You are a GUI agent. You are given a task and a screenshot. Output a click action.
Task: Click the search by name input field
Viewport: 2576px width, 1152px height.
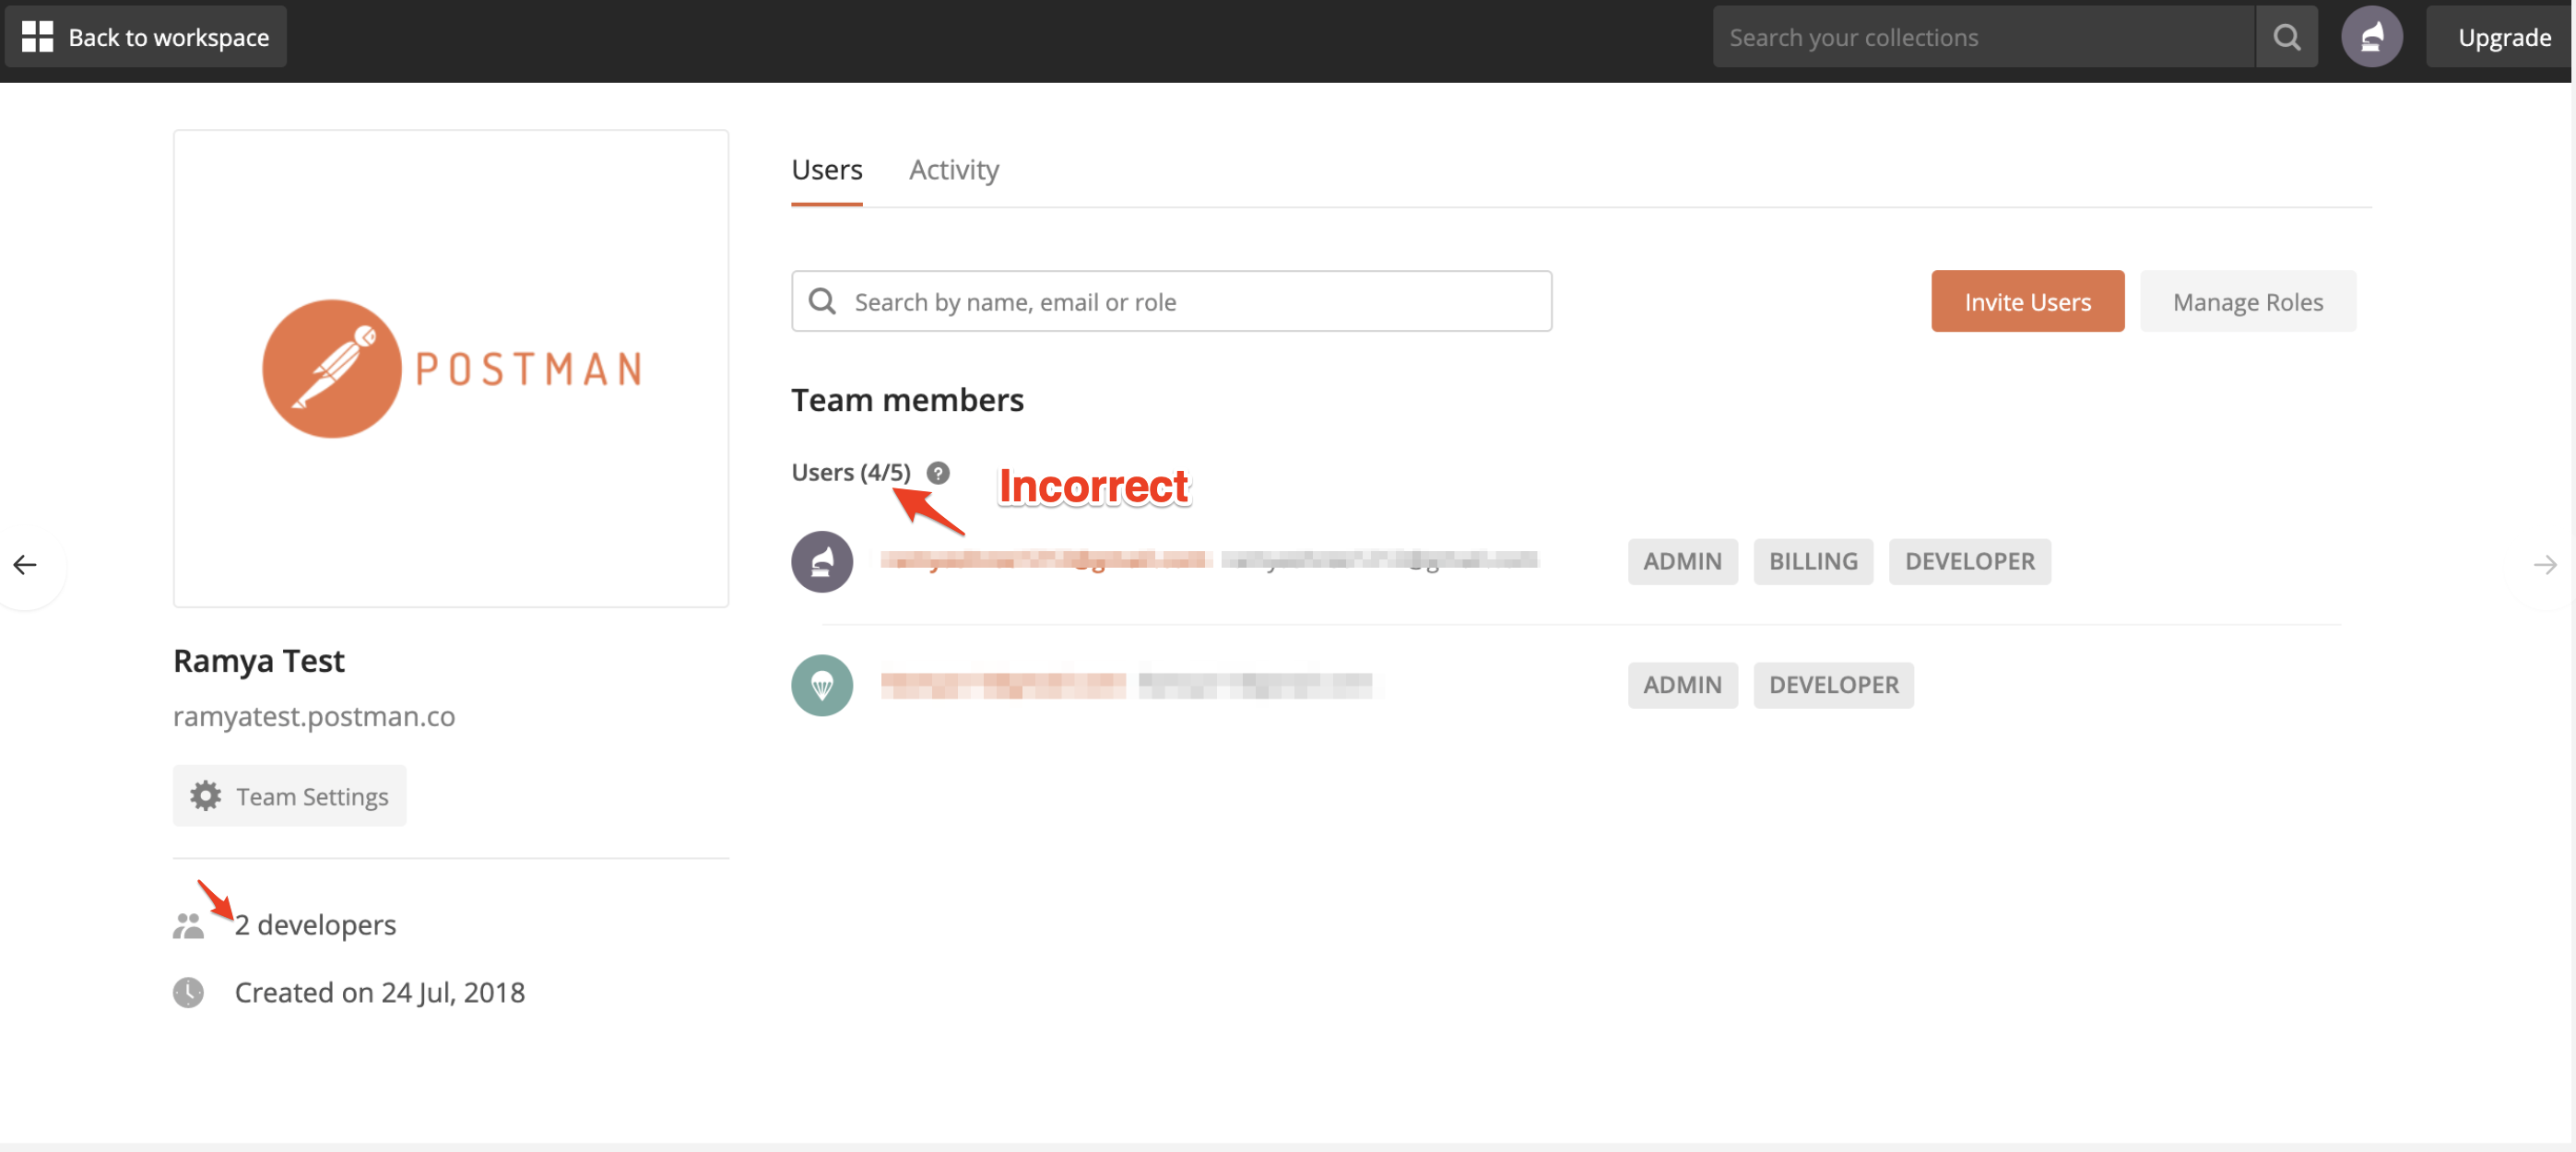point(1170,301)
